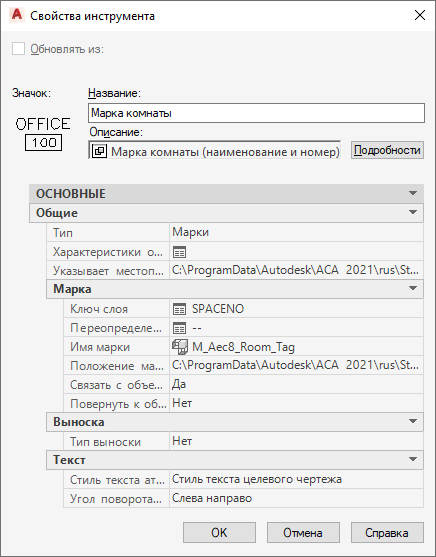The width and height of the screenshot is (436, 557).
Task: Collapse the Текст category
Action: tap(413, 459)
